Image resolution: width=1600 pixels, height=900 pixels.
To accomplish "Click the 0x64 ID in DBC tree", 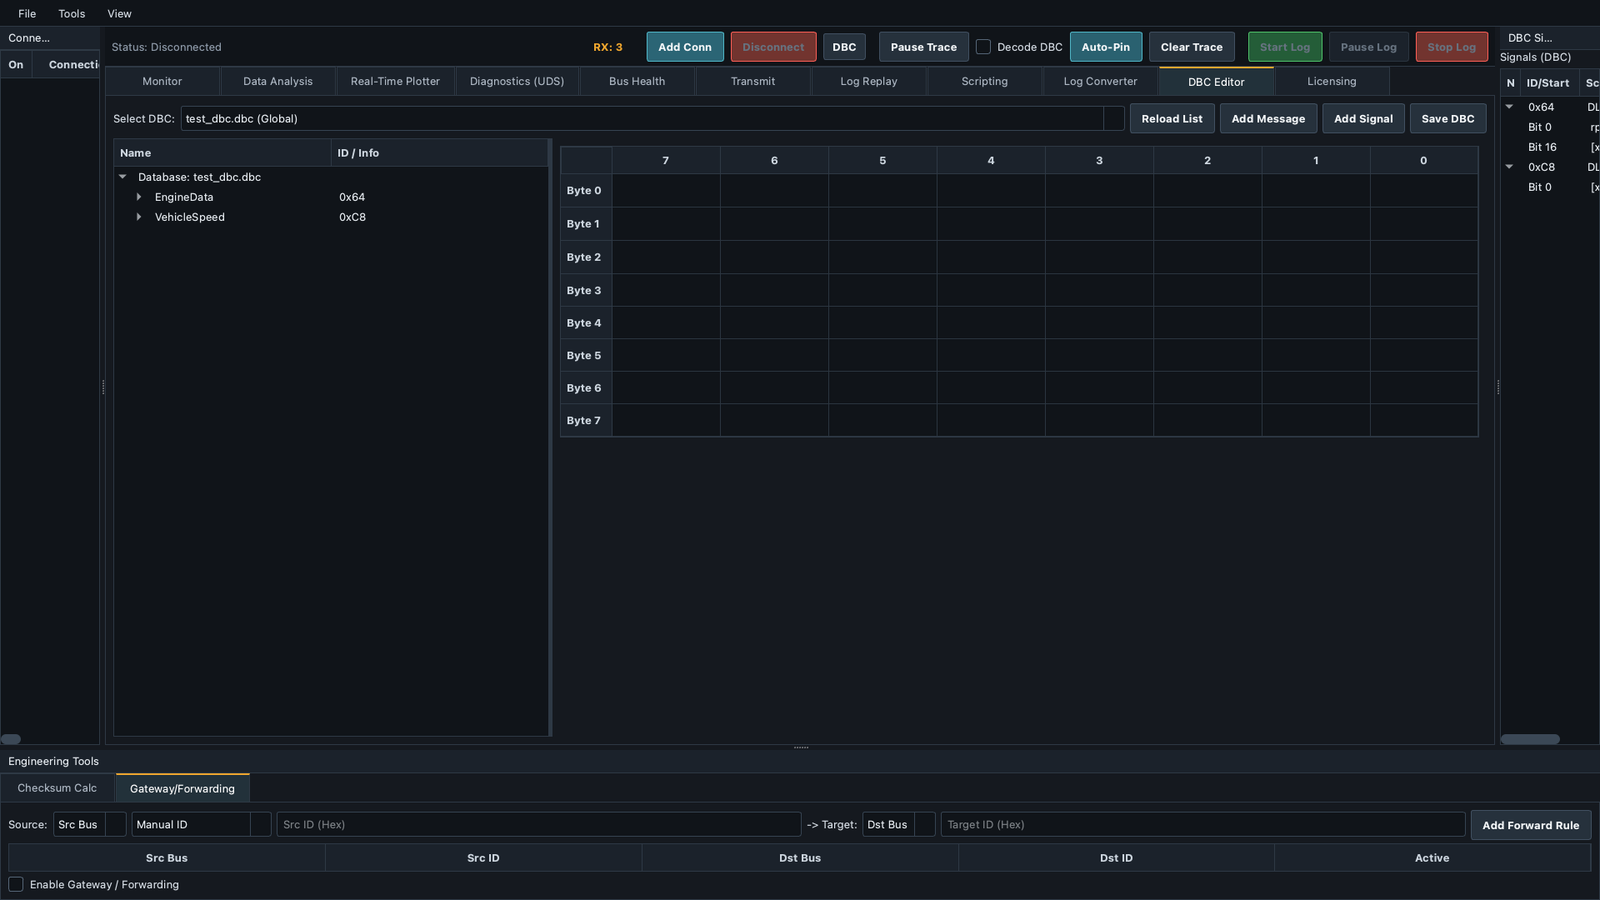I will pyautogui.click(x=352, y=197).
